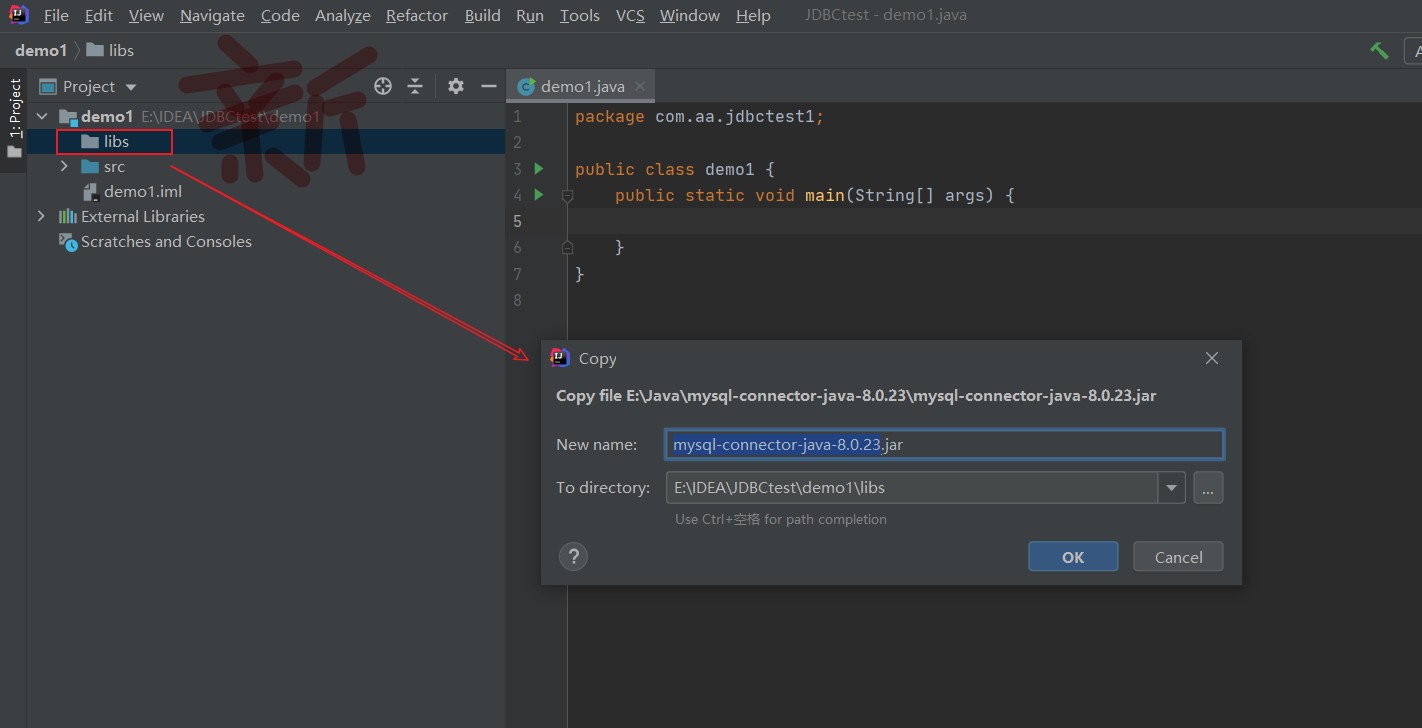Click the New name input field

pyautogui.click(x=944, y=444)
